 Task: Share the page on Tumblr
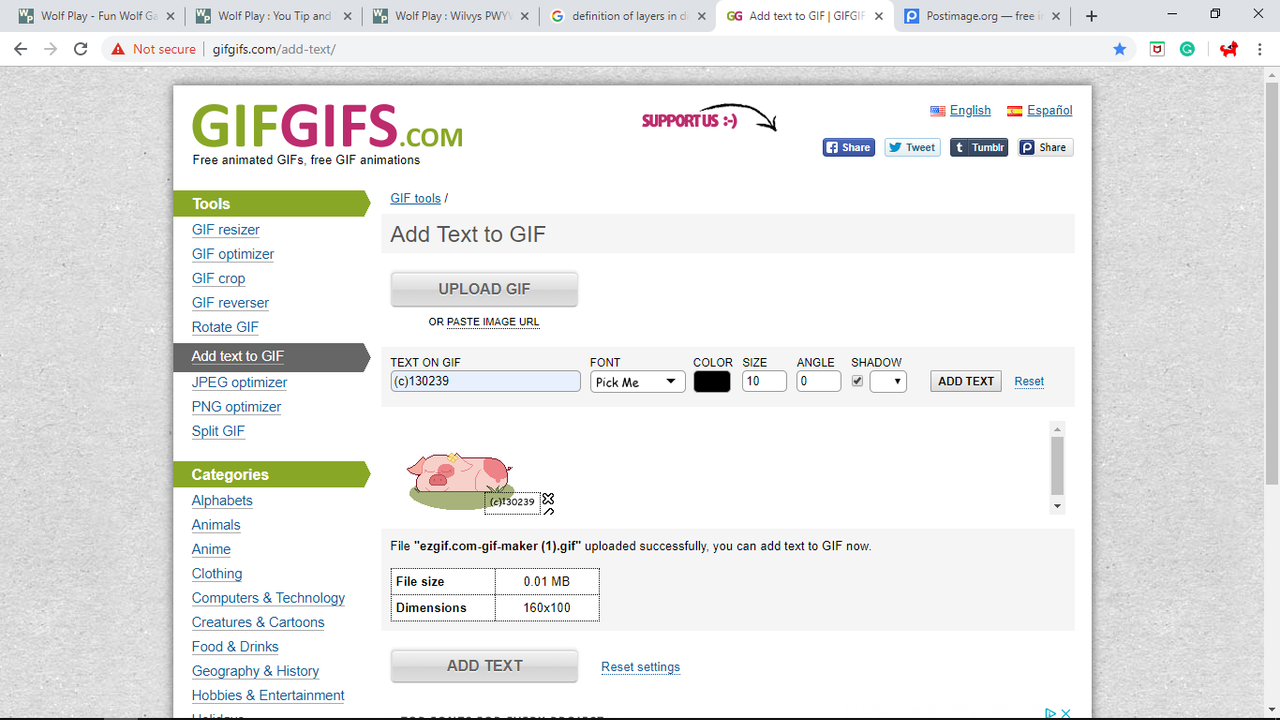(x=978, y=147)
